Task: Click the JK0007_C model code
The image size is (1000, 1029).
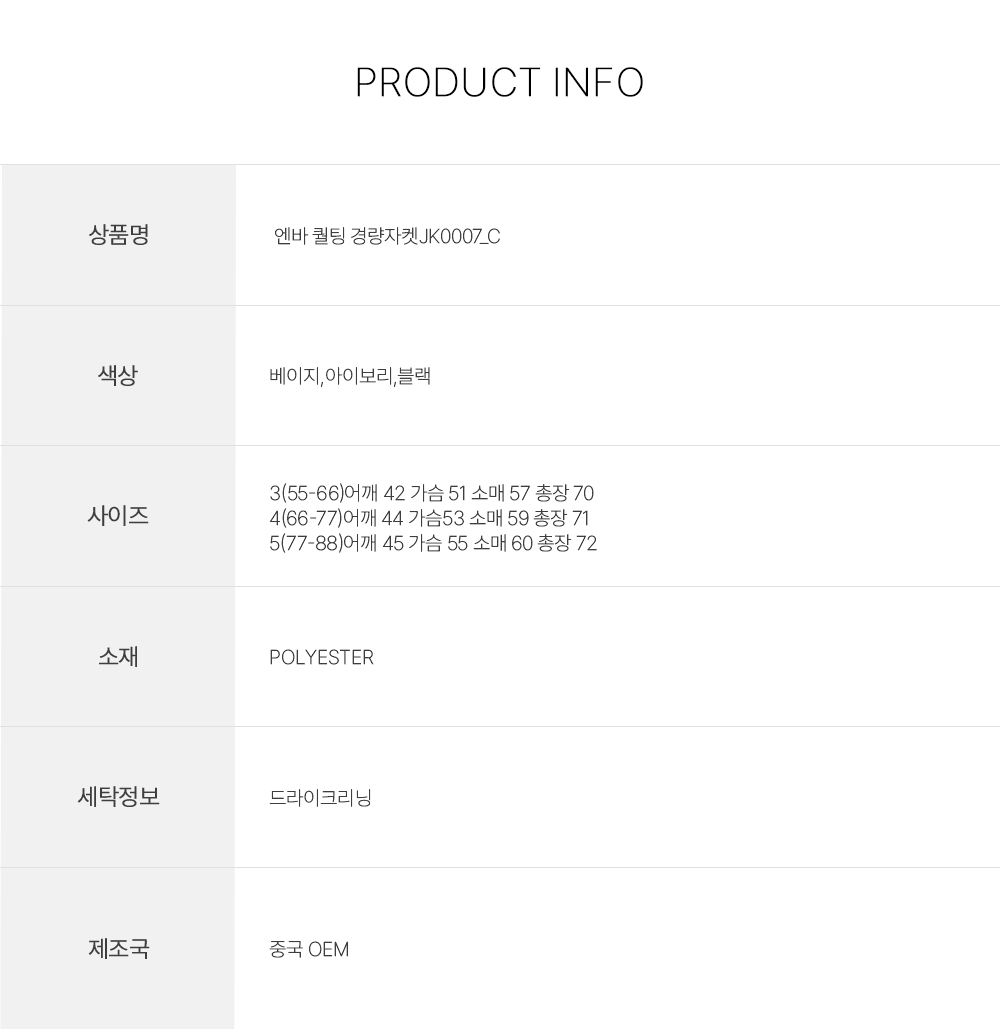Action: 459,237
